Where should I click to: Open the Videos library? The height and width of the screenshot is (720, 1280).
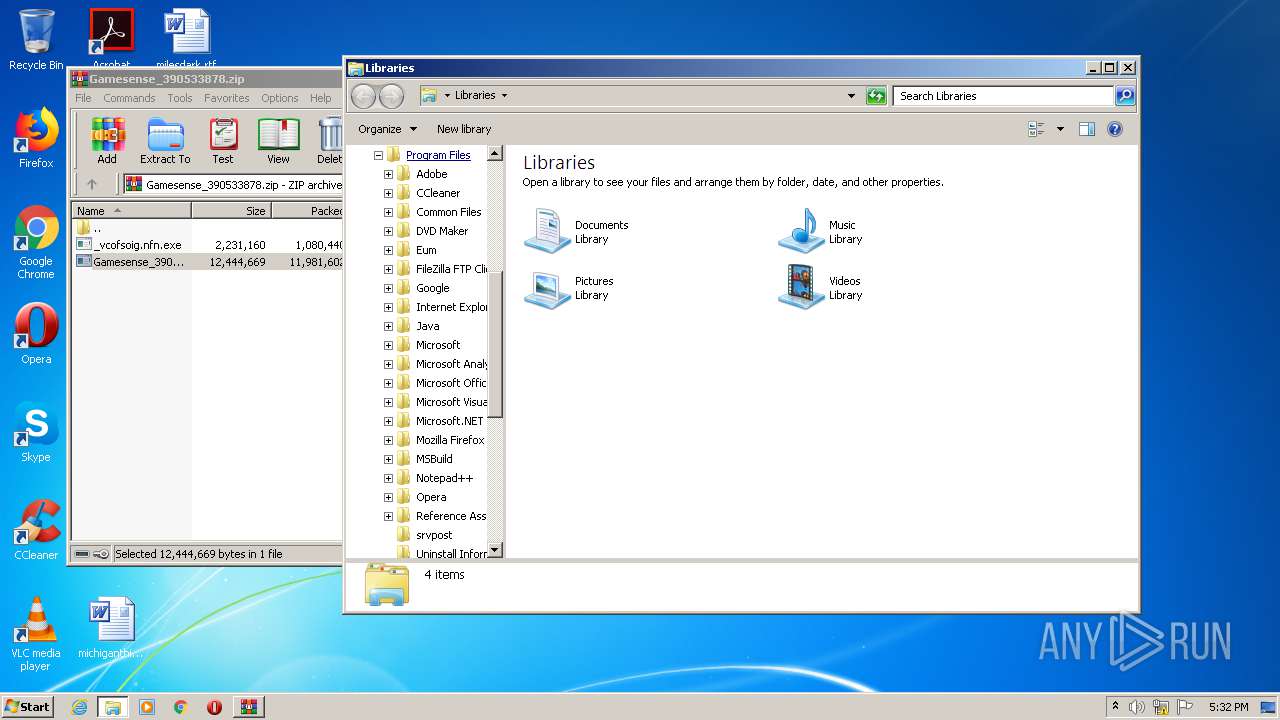[821, 287]
